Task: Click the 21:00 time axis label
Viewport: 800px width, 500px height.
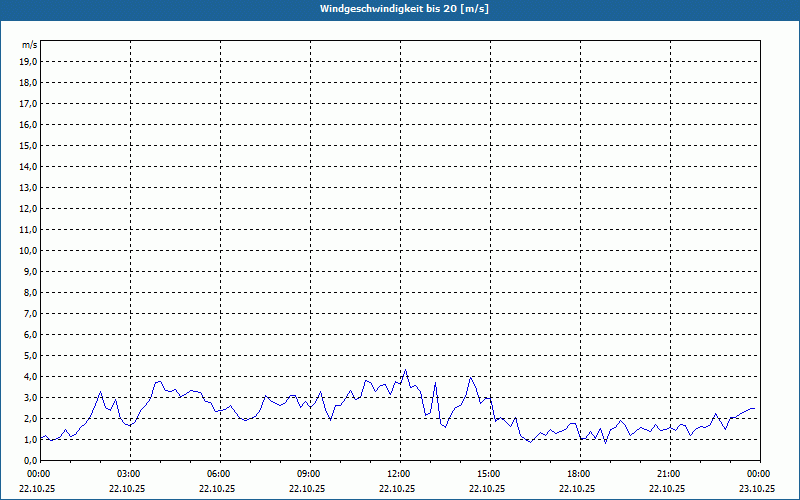Action: [668, 474]
